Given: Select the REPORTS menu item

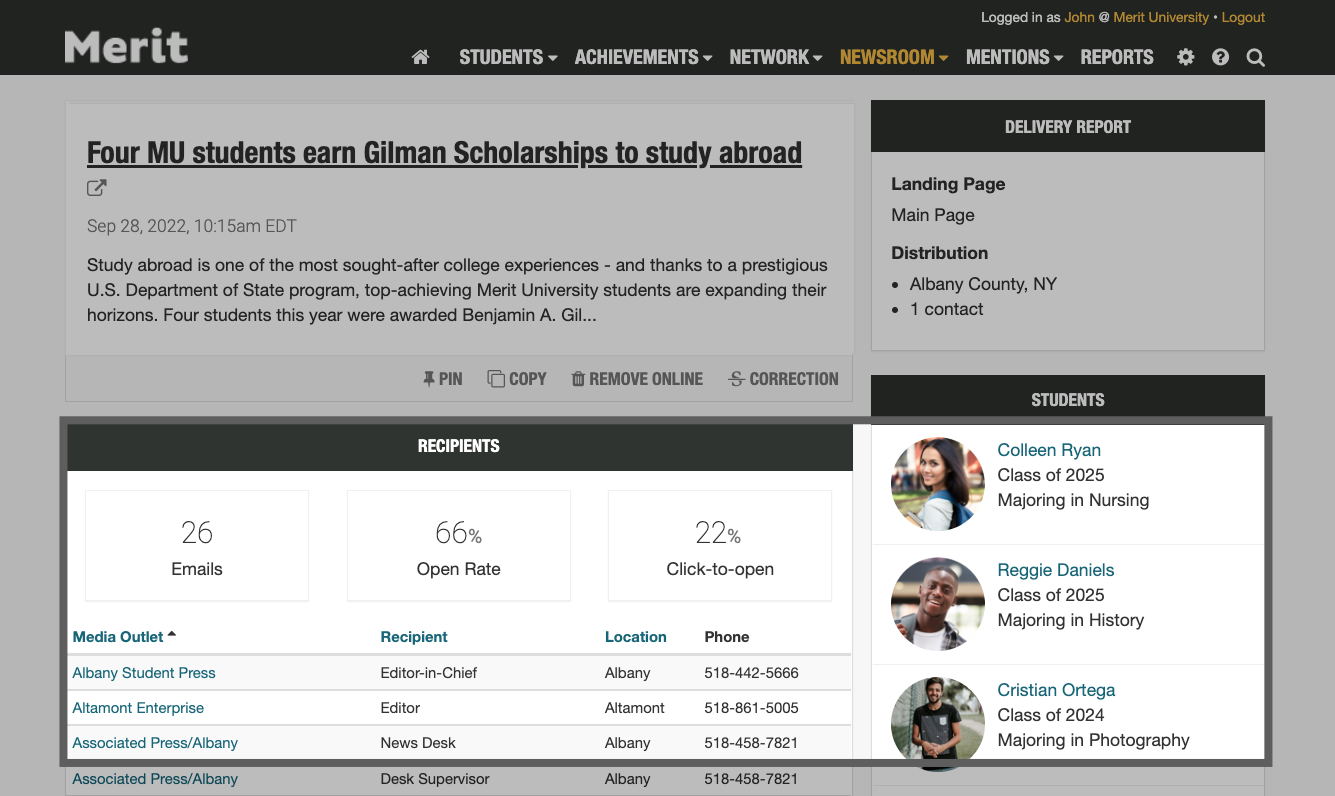Looking at the screenshot, I should pyautogui.click(x=1116, y=57).
